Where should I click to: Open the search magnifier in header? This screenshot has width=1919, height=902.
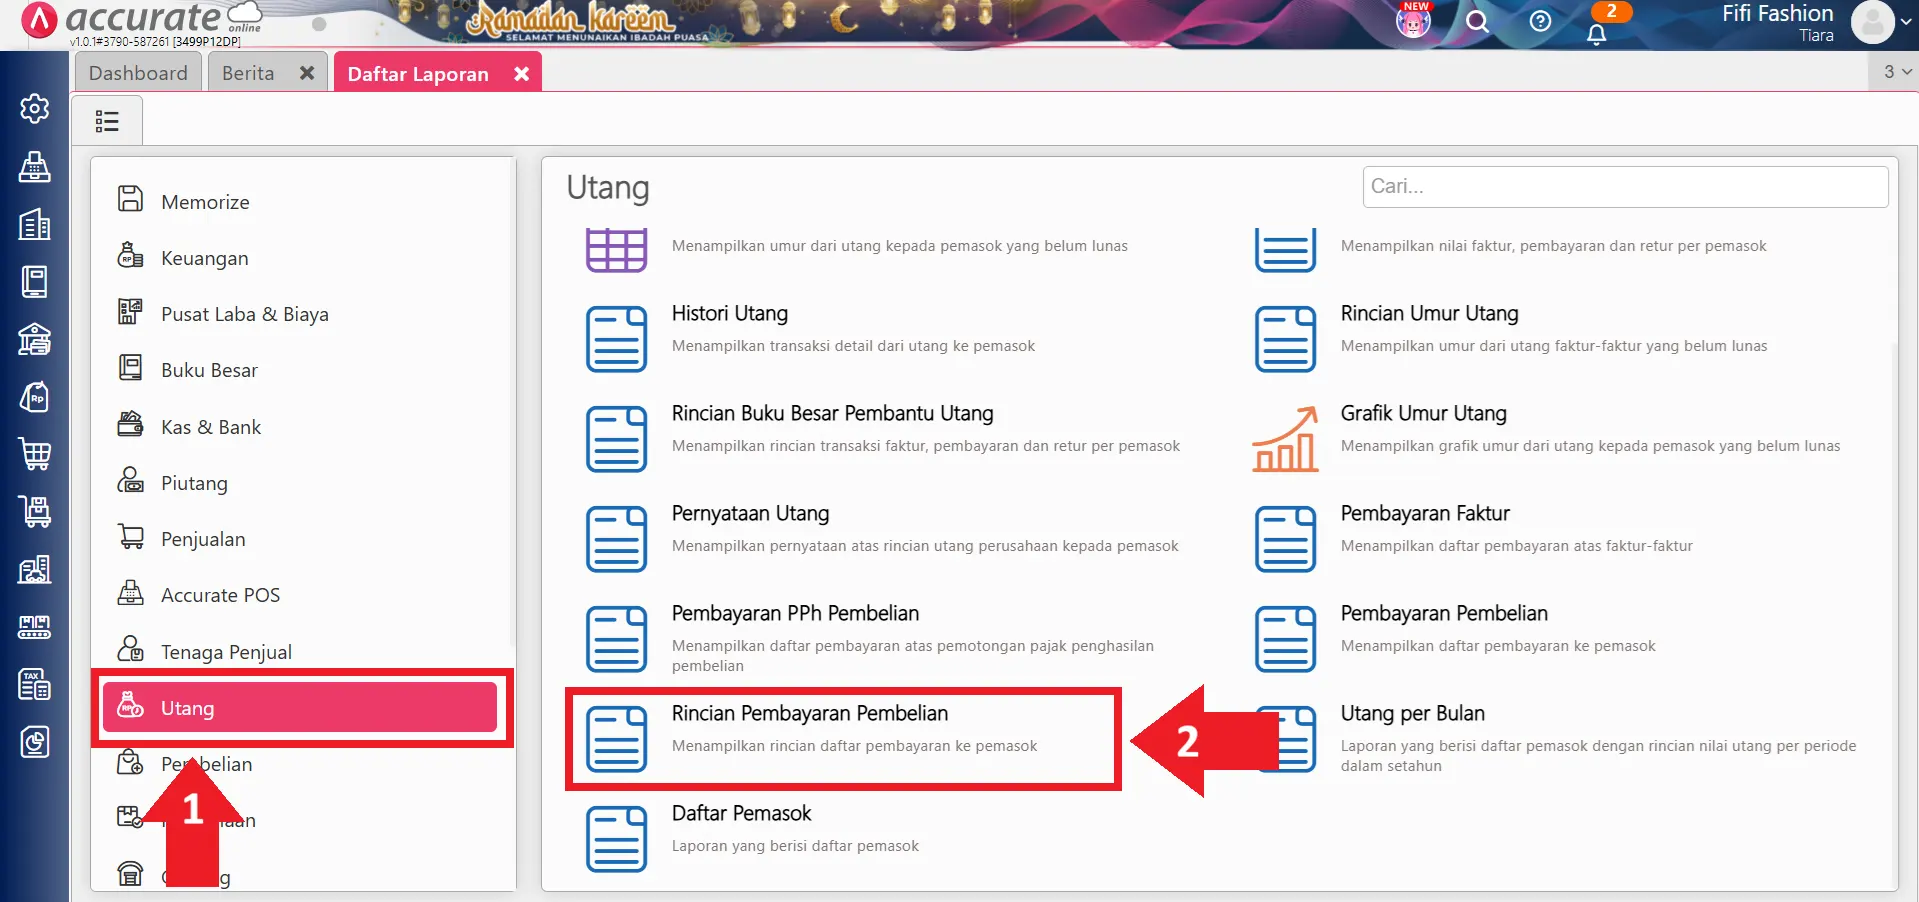1477,21
